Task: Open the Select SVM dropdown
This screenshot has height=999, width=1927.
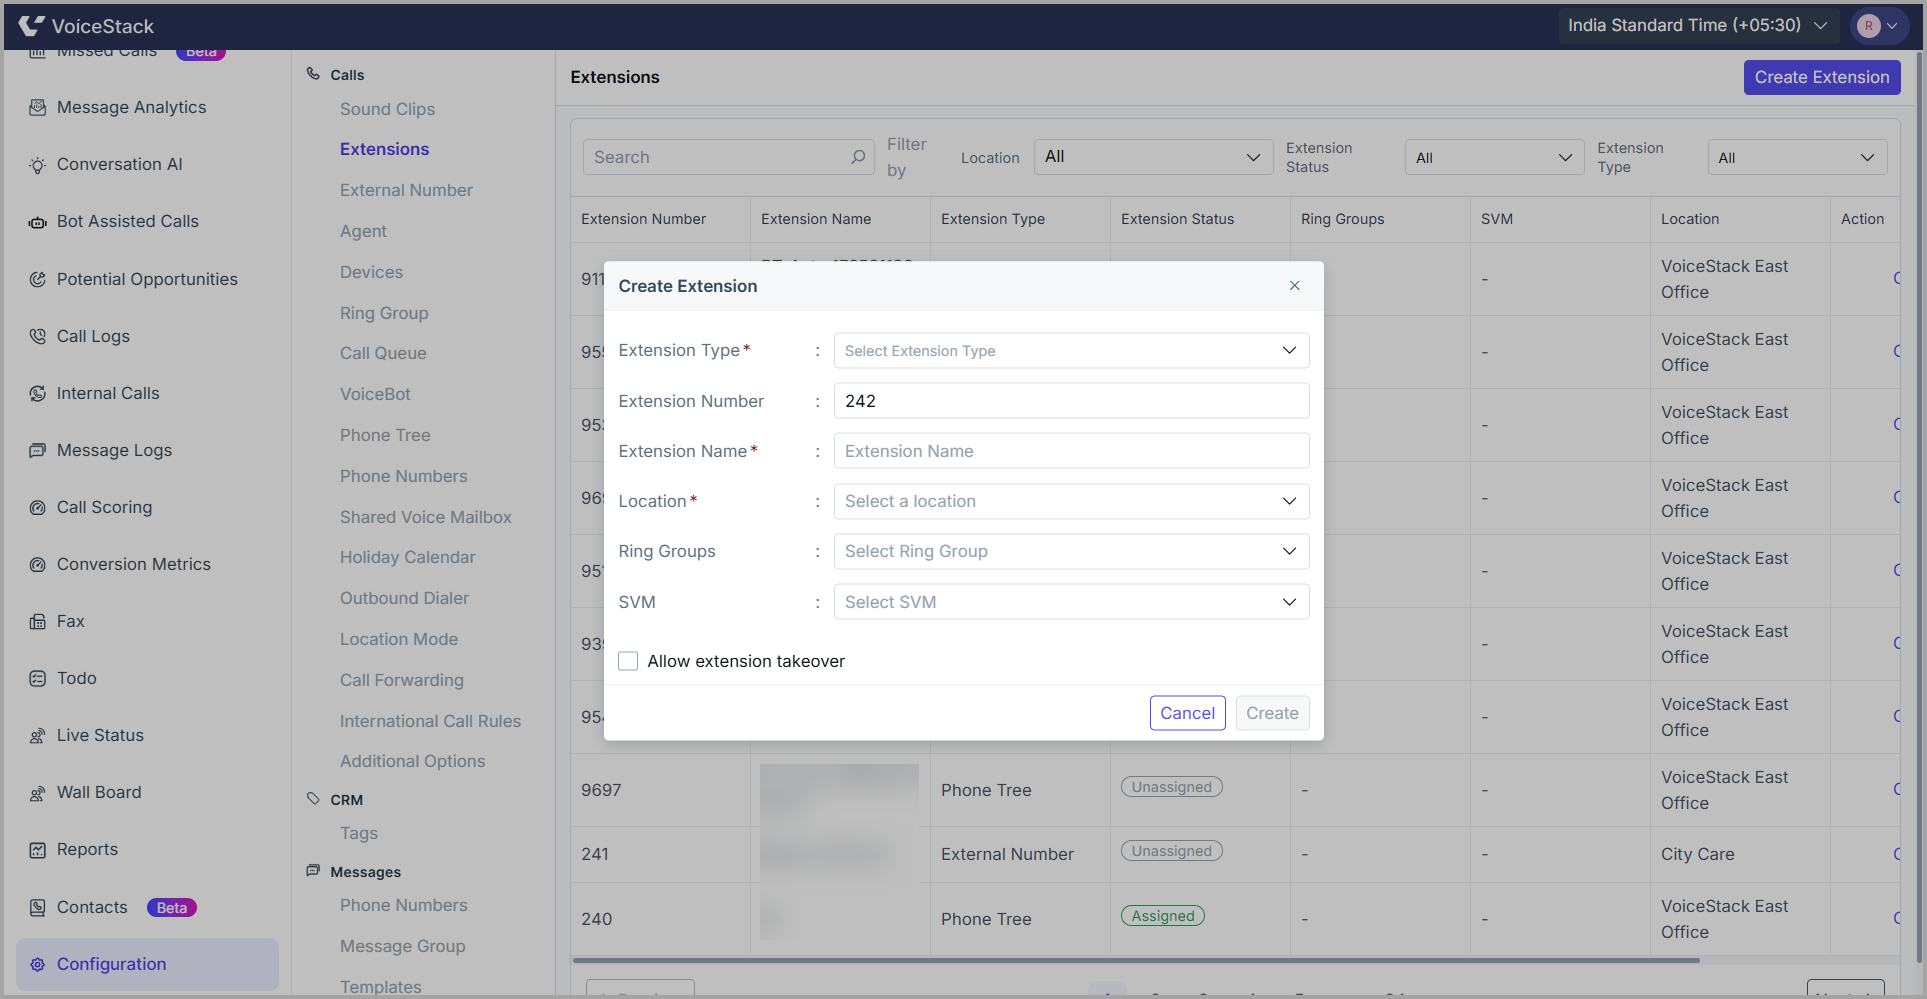Action: (x=1071, y=602)
